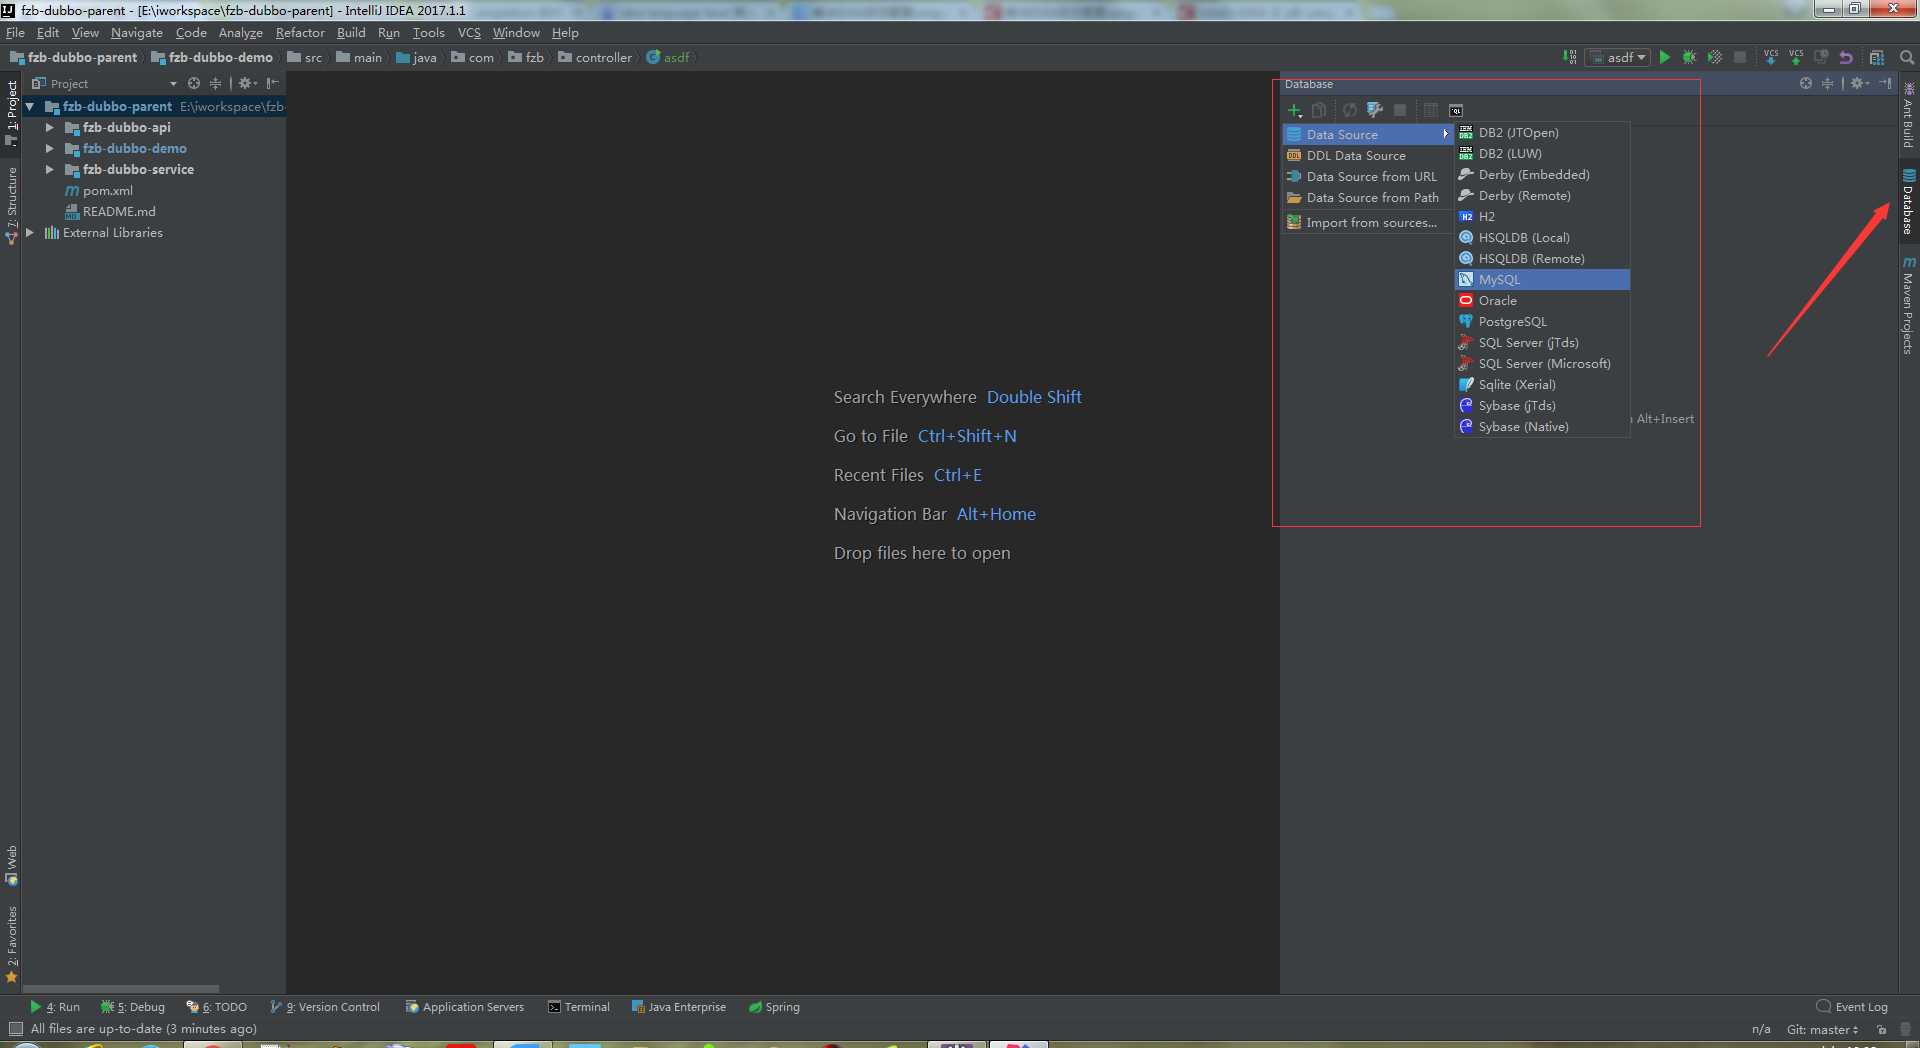Open the Ant Build side tab
Viewport: 1920px width, 1048px height.
click(1908, 114)
